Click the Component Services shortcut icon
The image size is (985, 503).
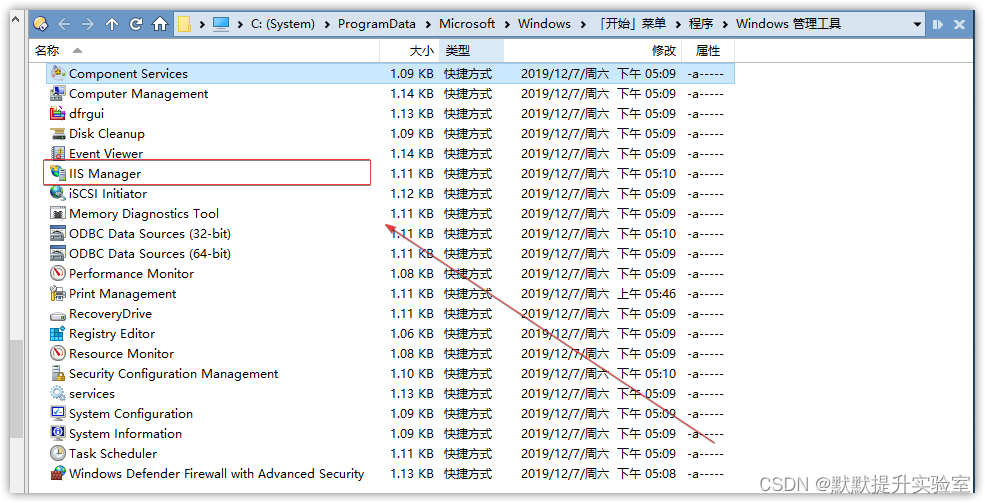pos(58,73)
